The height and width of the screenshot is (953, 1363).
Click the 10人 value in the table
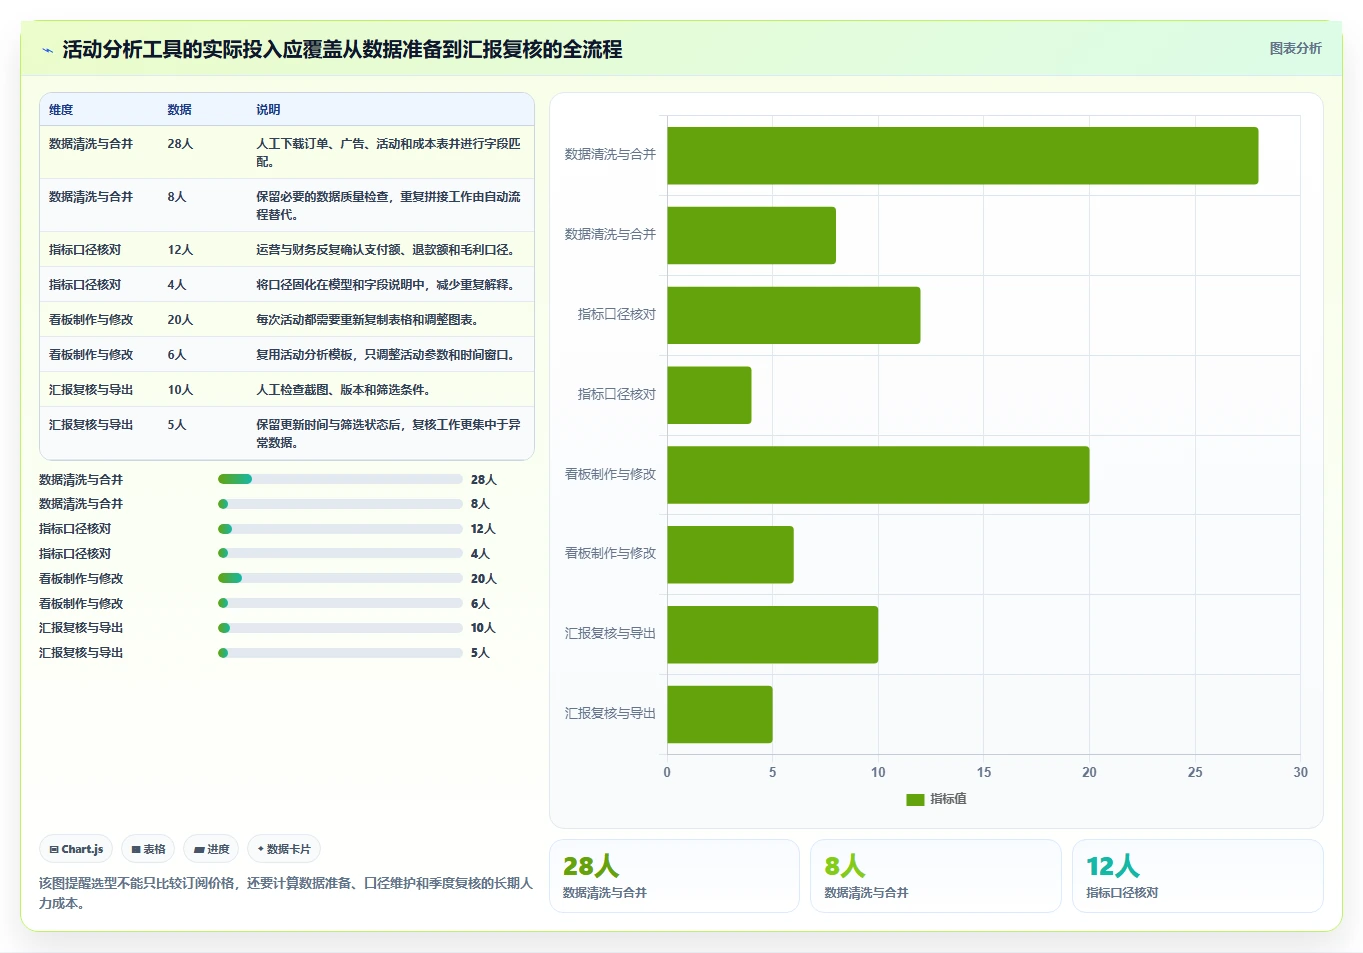tap(180, 390)
